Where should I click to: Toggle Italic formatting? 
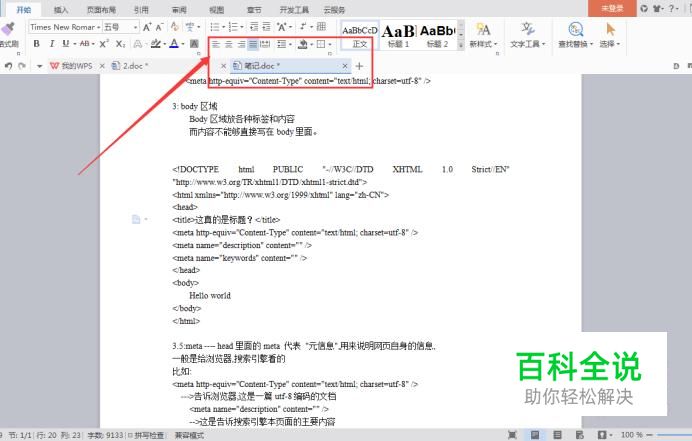point(52,44)
